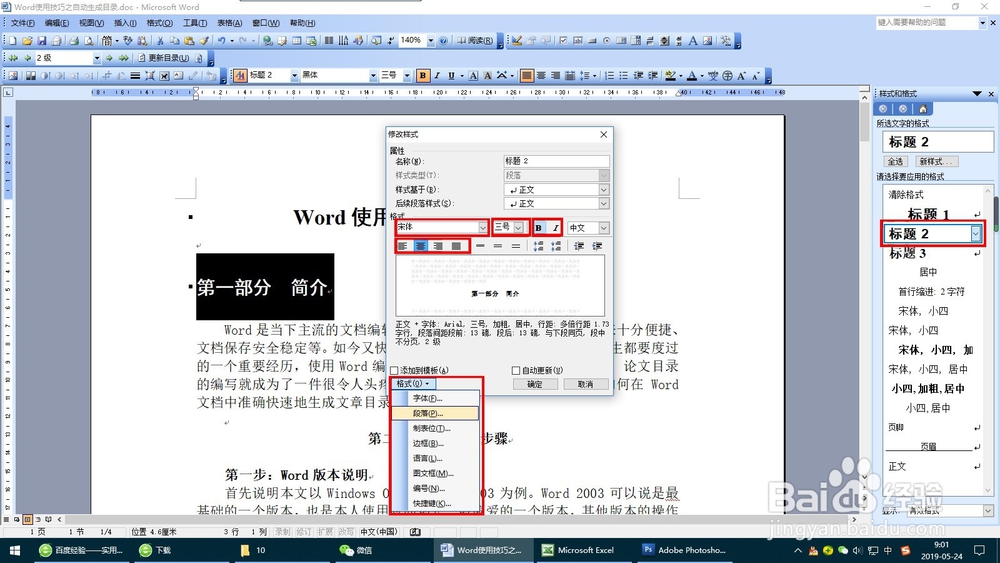This screenshot has height=563, width=1000.
Task: Select right alignment in the Modify Style dialog
Action: click(x=438, y=245)
